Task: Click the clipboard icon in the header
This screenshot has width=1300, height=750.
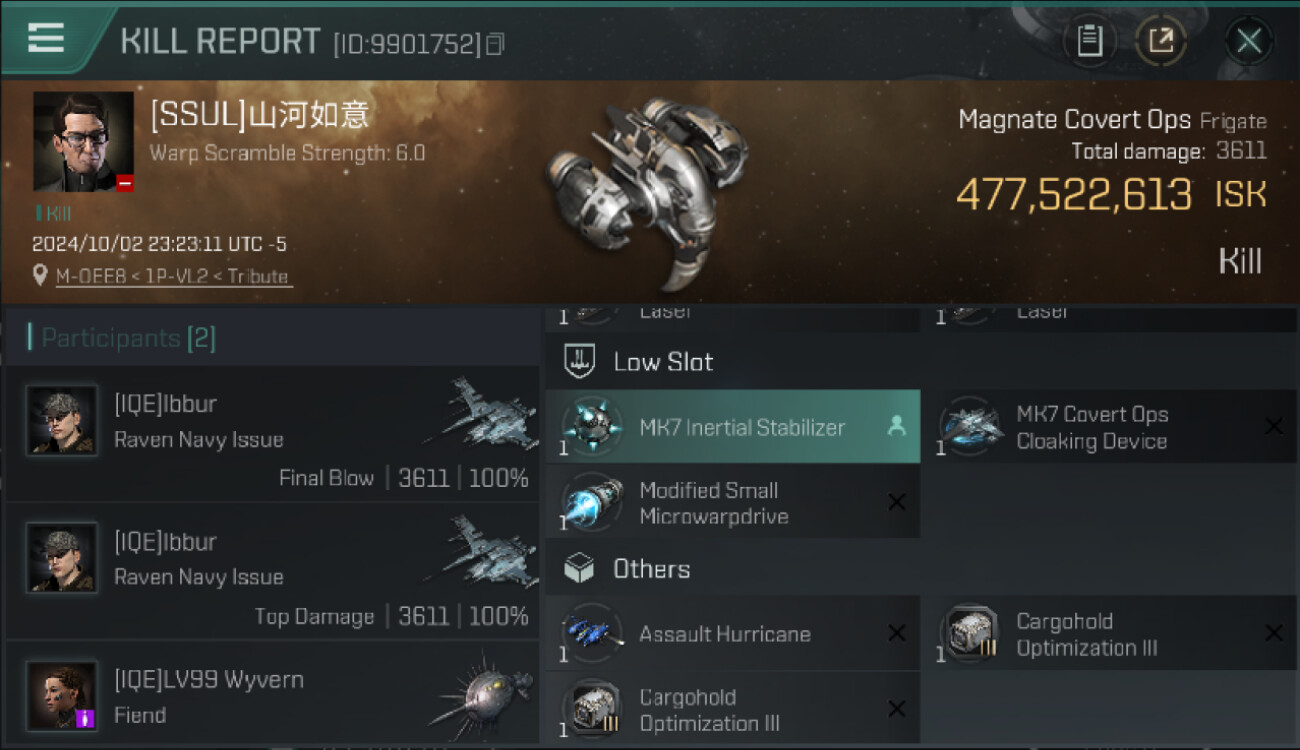Action: [x=1089, y=41]
